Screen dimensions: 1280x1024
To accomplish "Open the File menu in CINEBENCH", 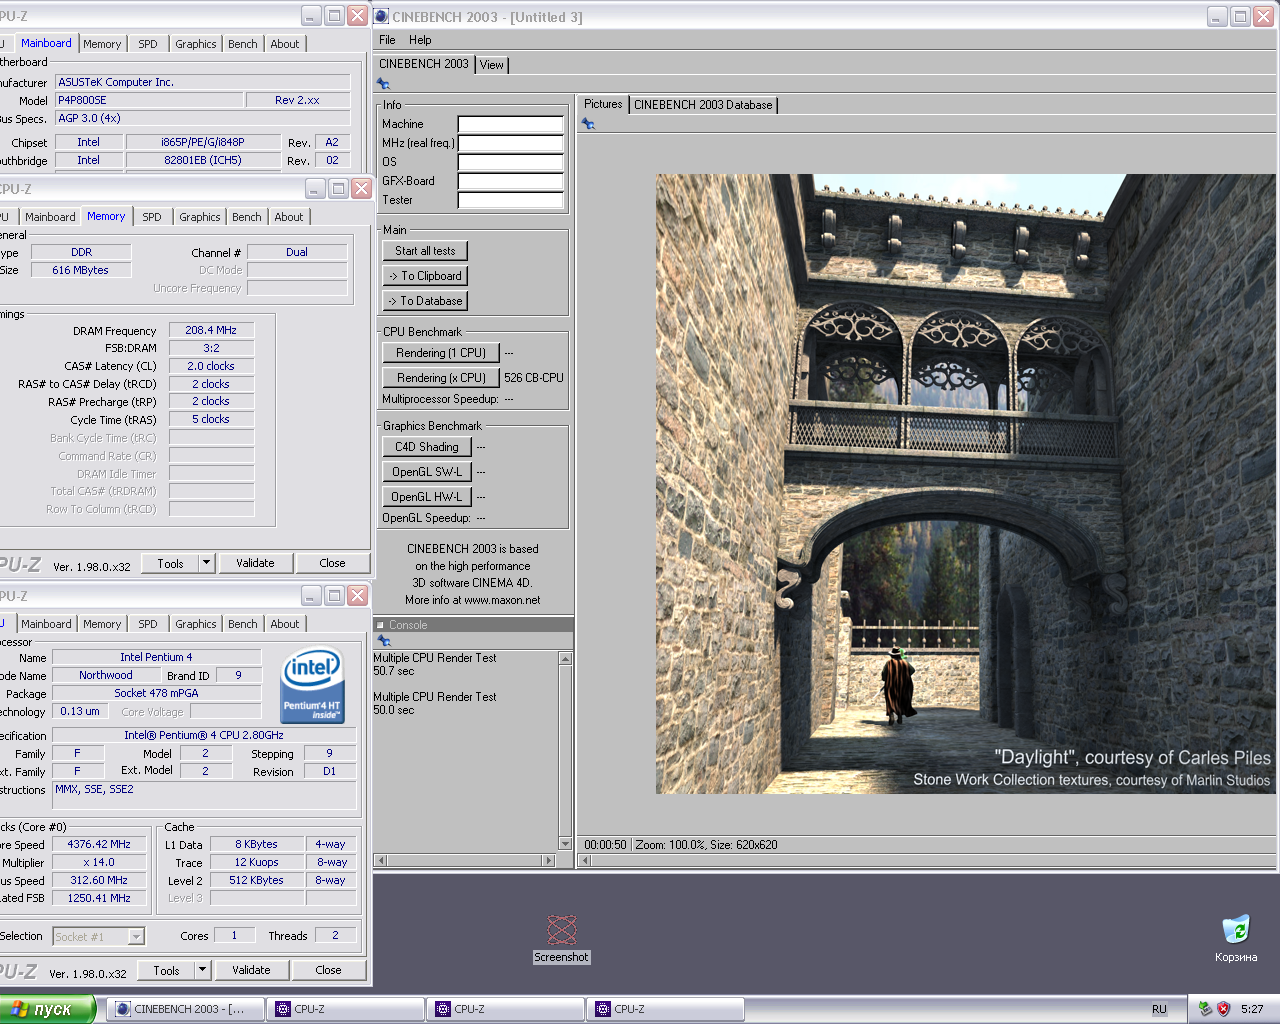I will pyautogui.click(x=387, y=40).
